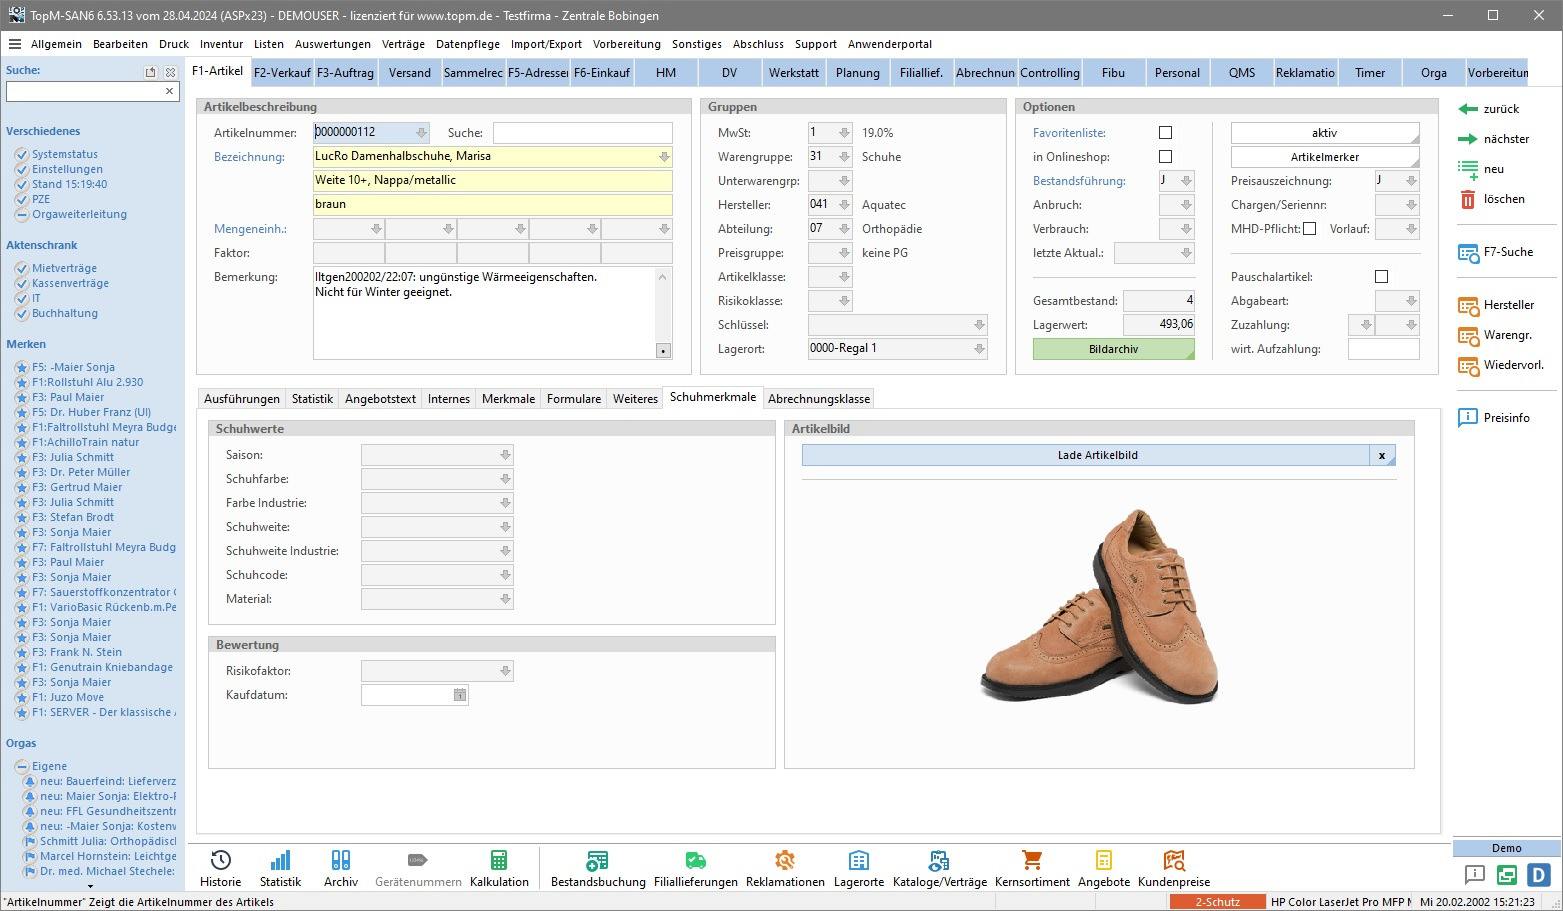Open the Merkmale sub-tab
The width and height of the screenshot is (1563, 911).
(x=508, y=399)
